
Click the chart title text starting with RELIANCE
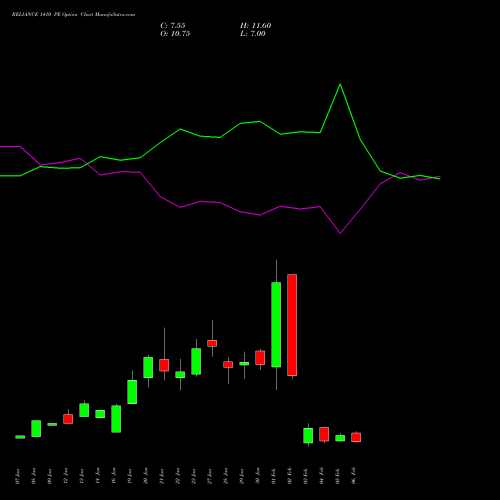pyautogui.click(x=73, y=15)
